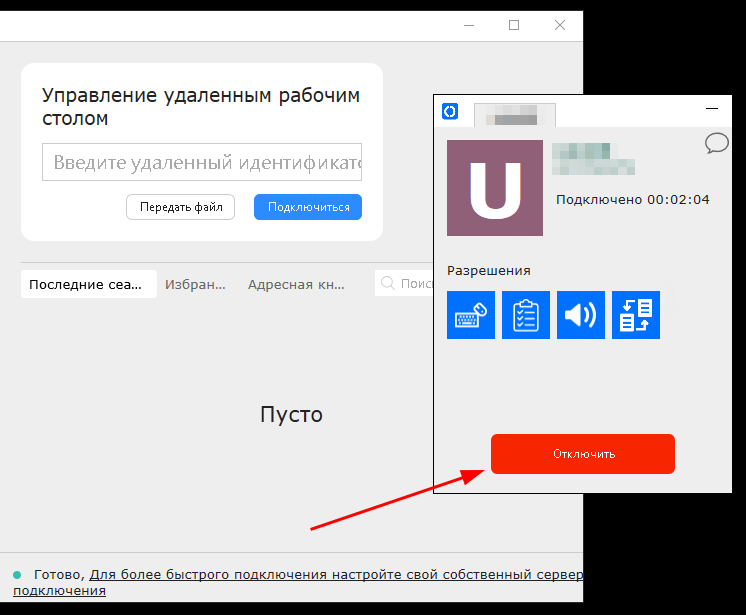Screen dimensions: 746x615
Task: Switch to the Избранное tab
Action: coord(195,284)
